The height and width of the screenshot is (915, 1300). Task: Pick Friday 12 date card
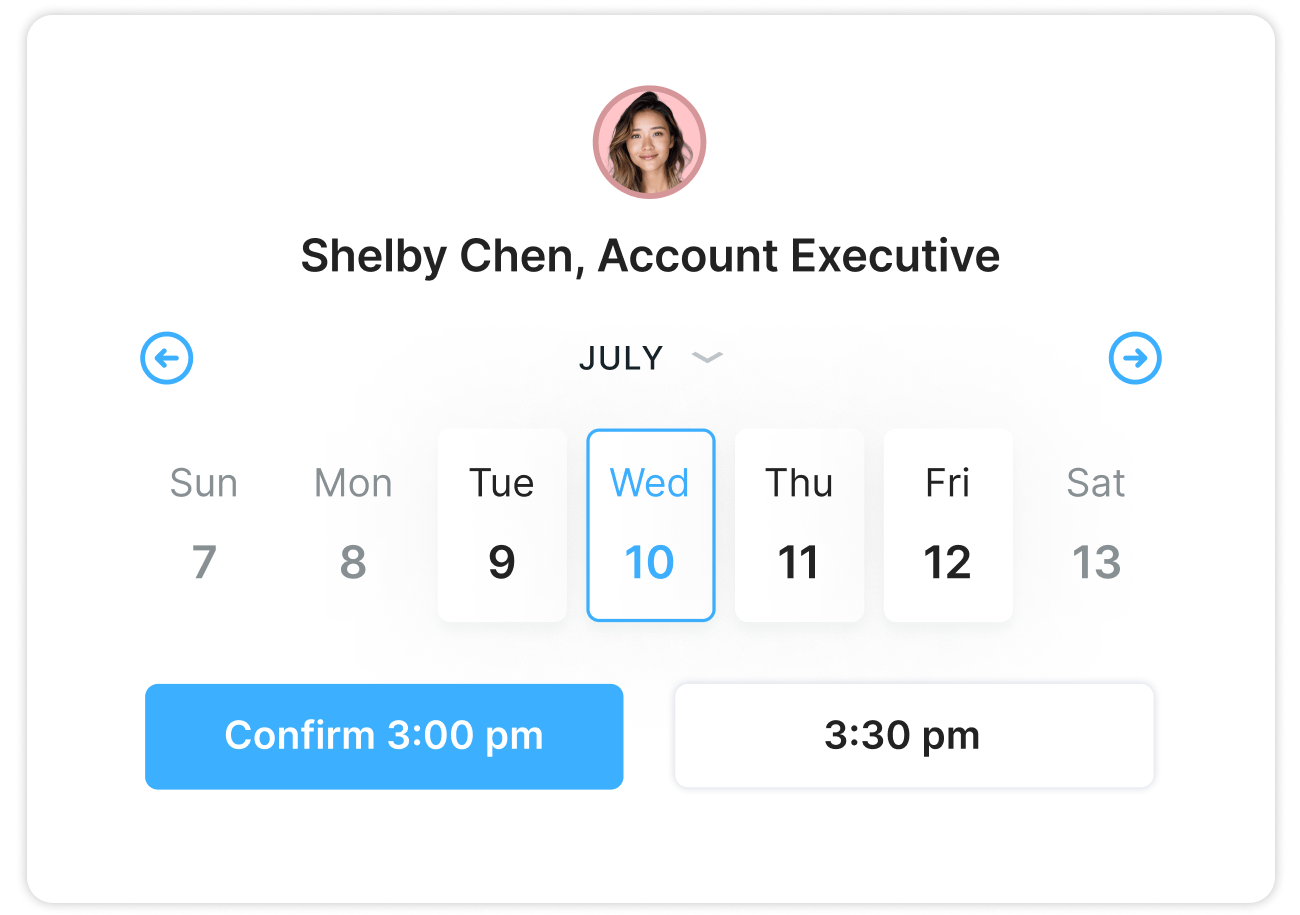pyautogui.click(x=948, y=525)
